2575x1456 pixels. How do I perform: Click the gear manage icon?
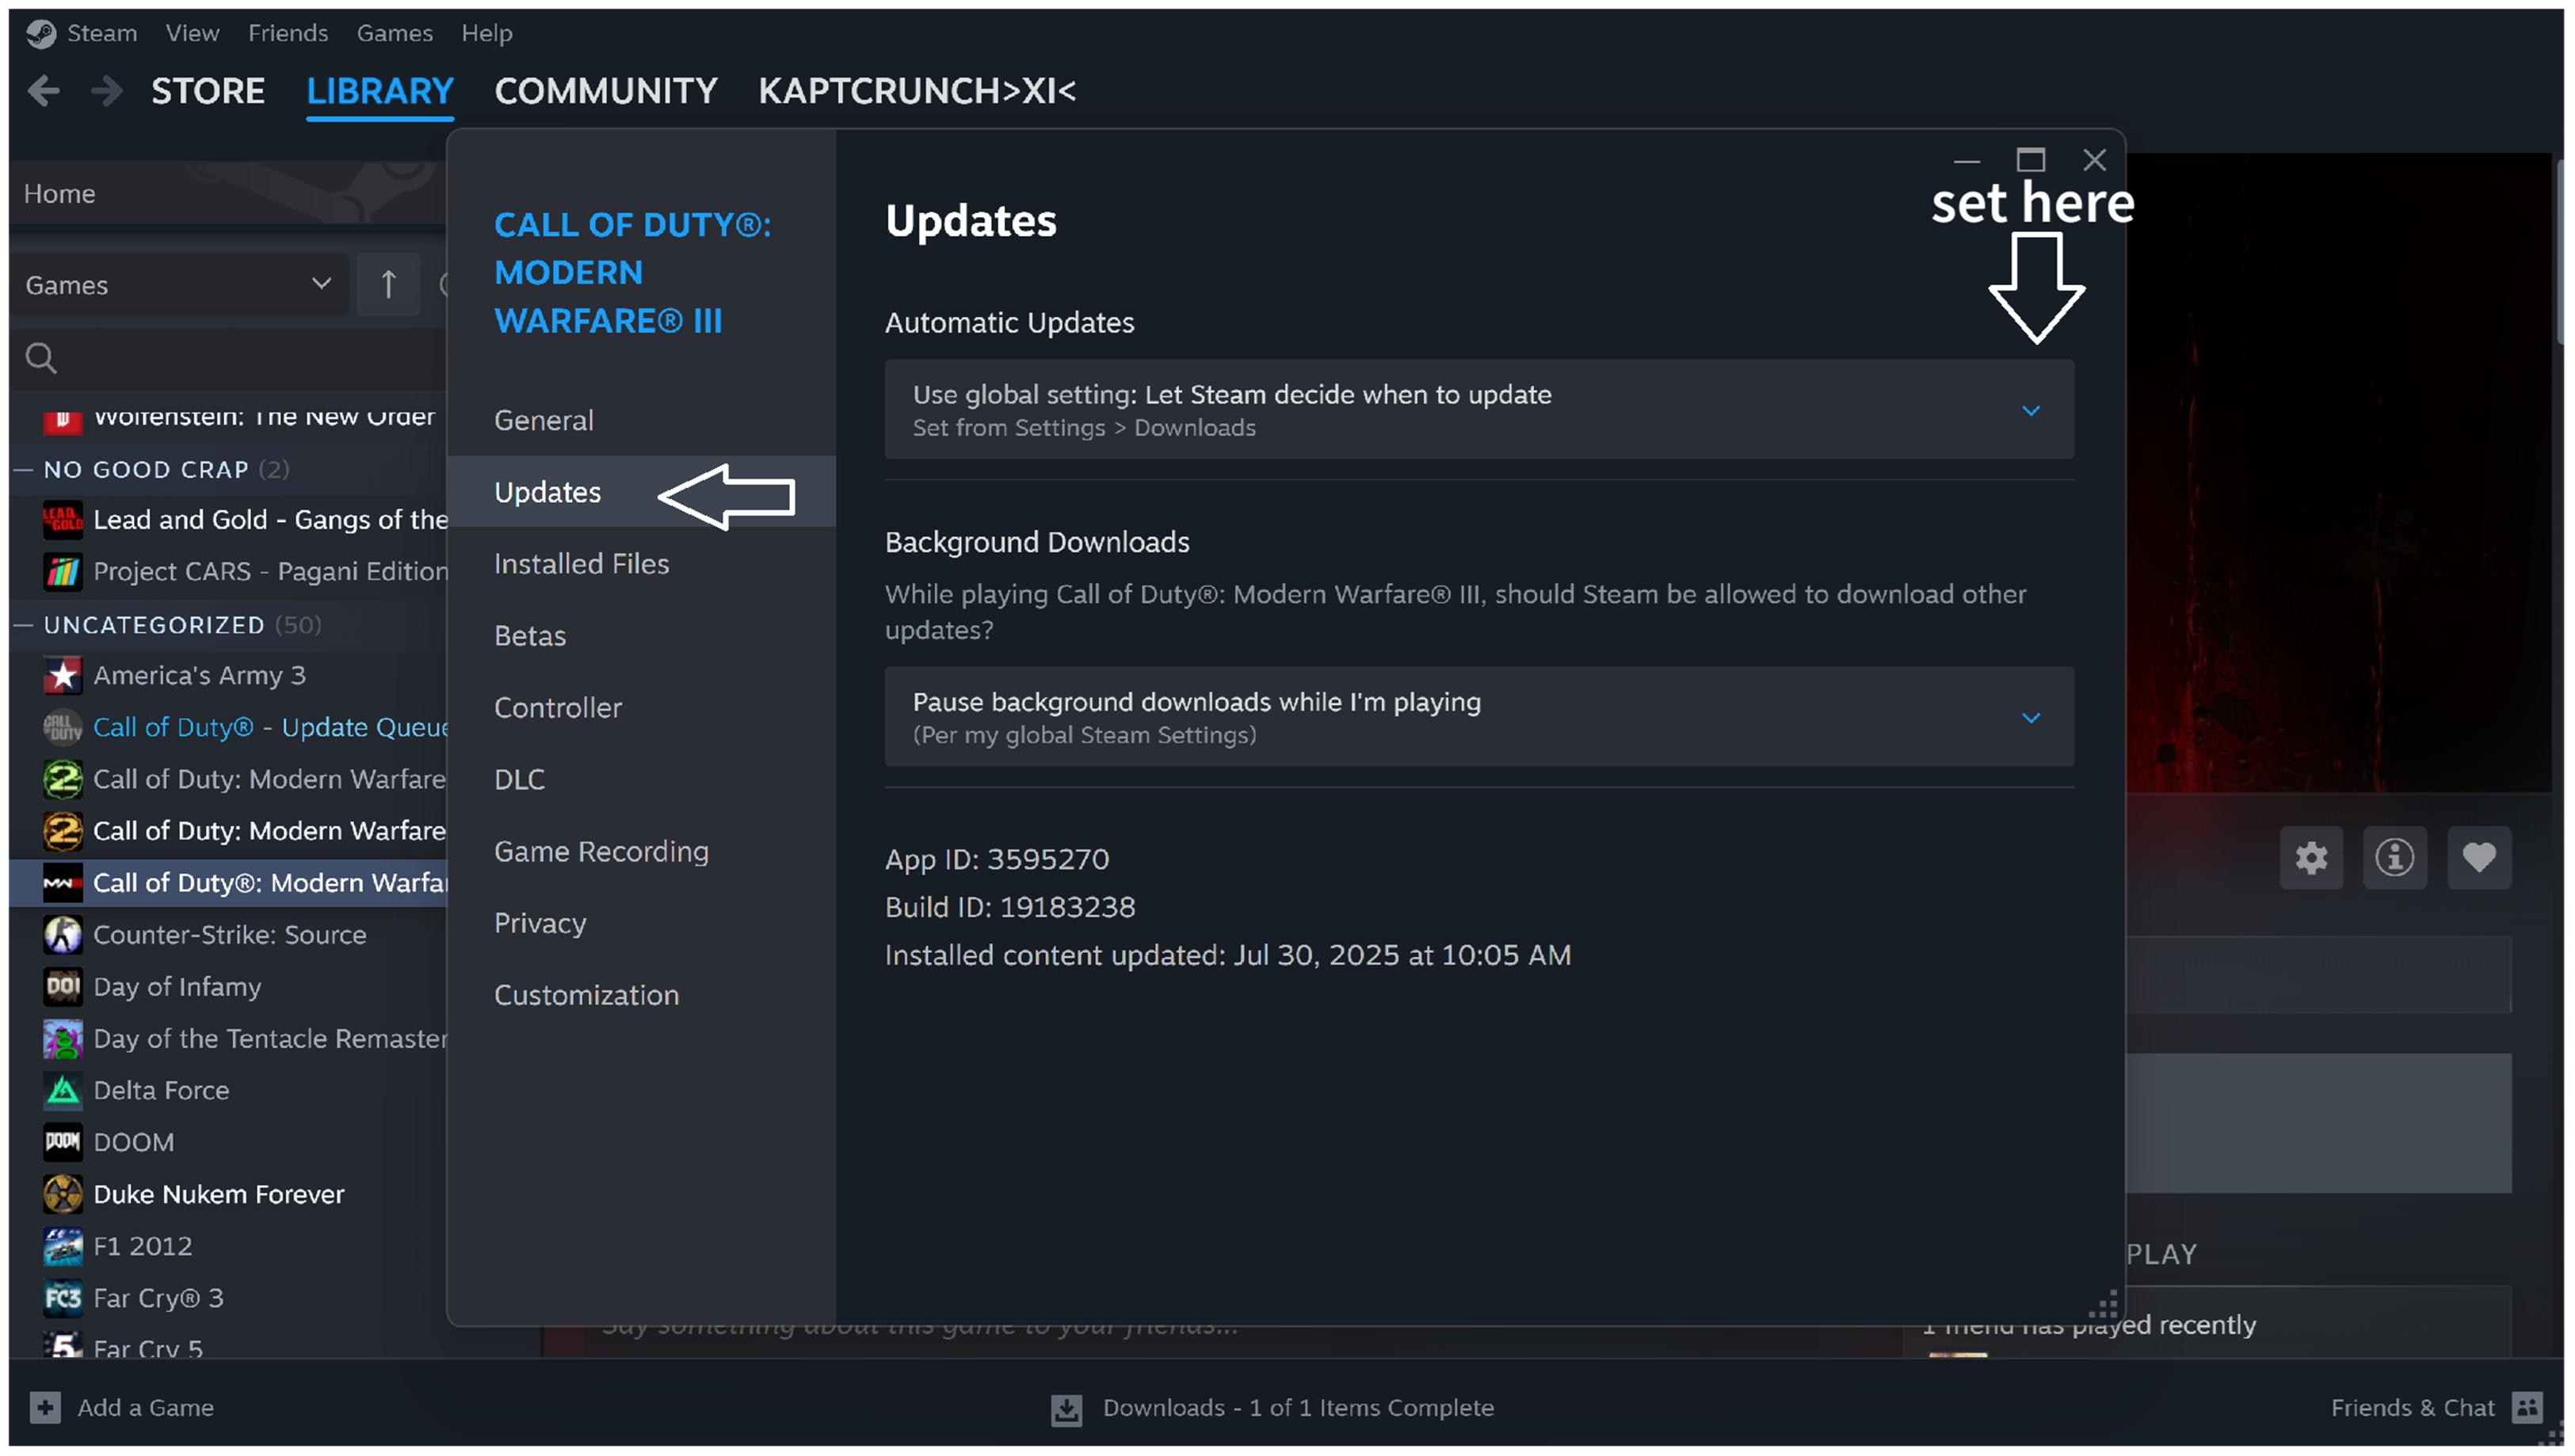pos(2310,858)
